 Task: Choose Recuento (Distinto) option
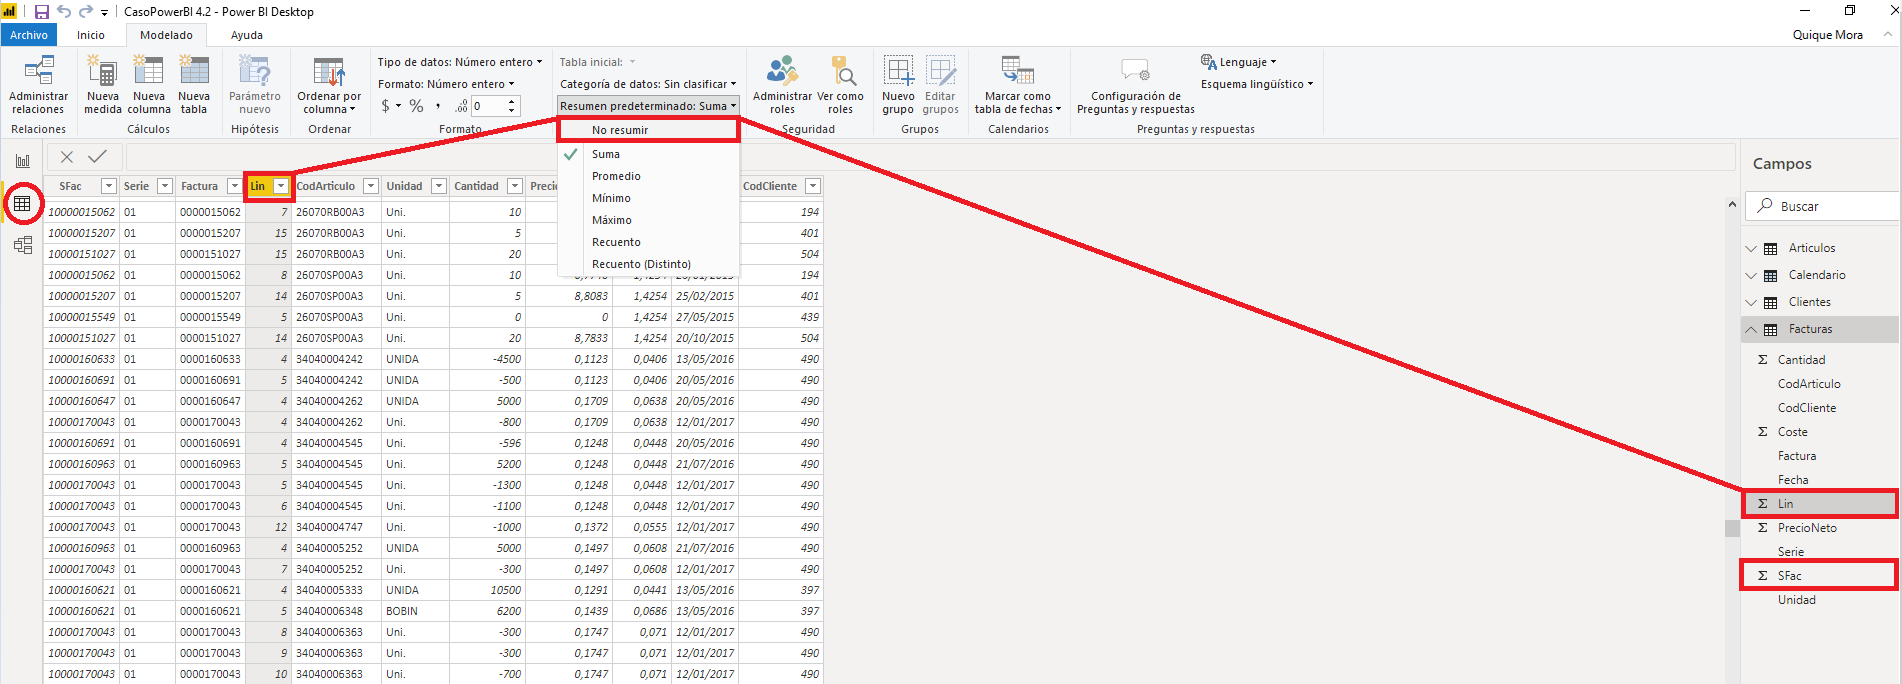click(648, 264)
